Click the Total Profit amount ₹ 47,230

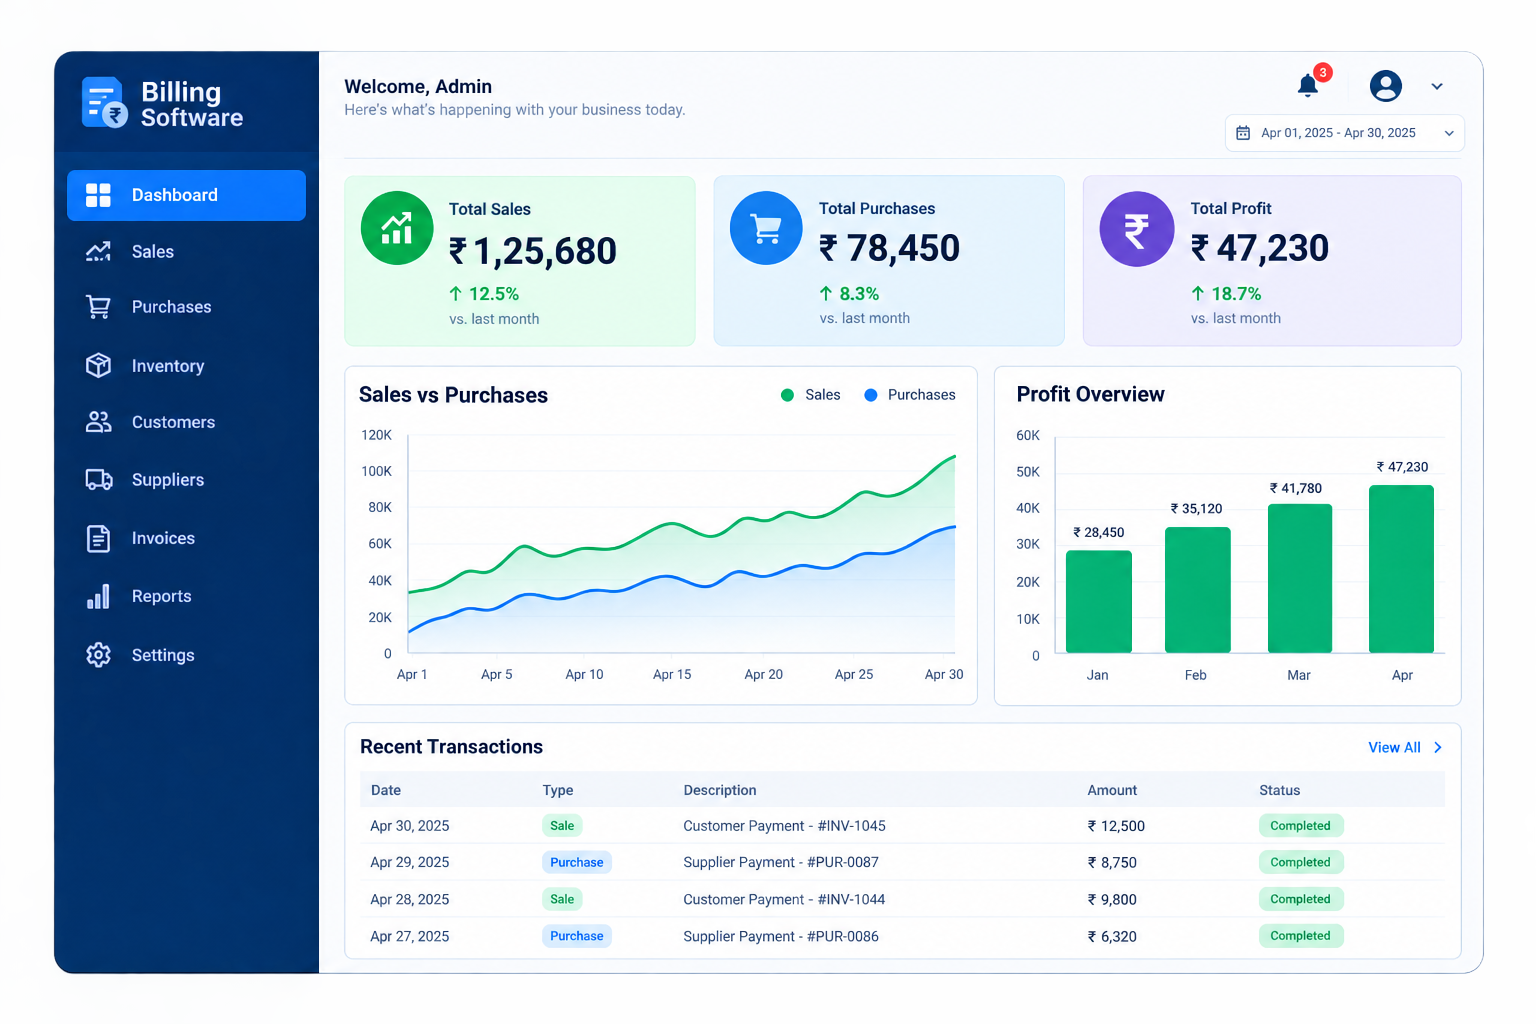pos(1260,248)
